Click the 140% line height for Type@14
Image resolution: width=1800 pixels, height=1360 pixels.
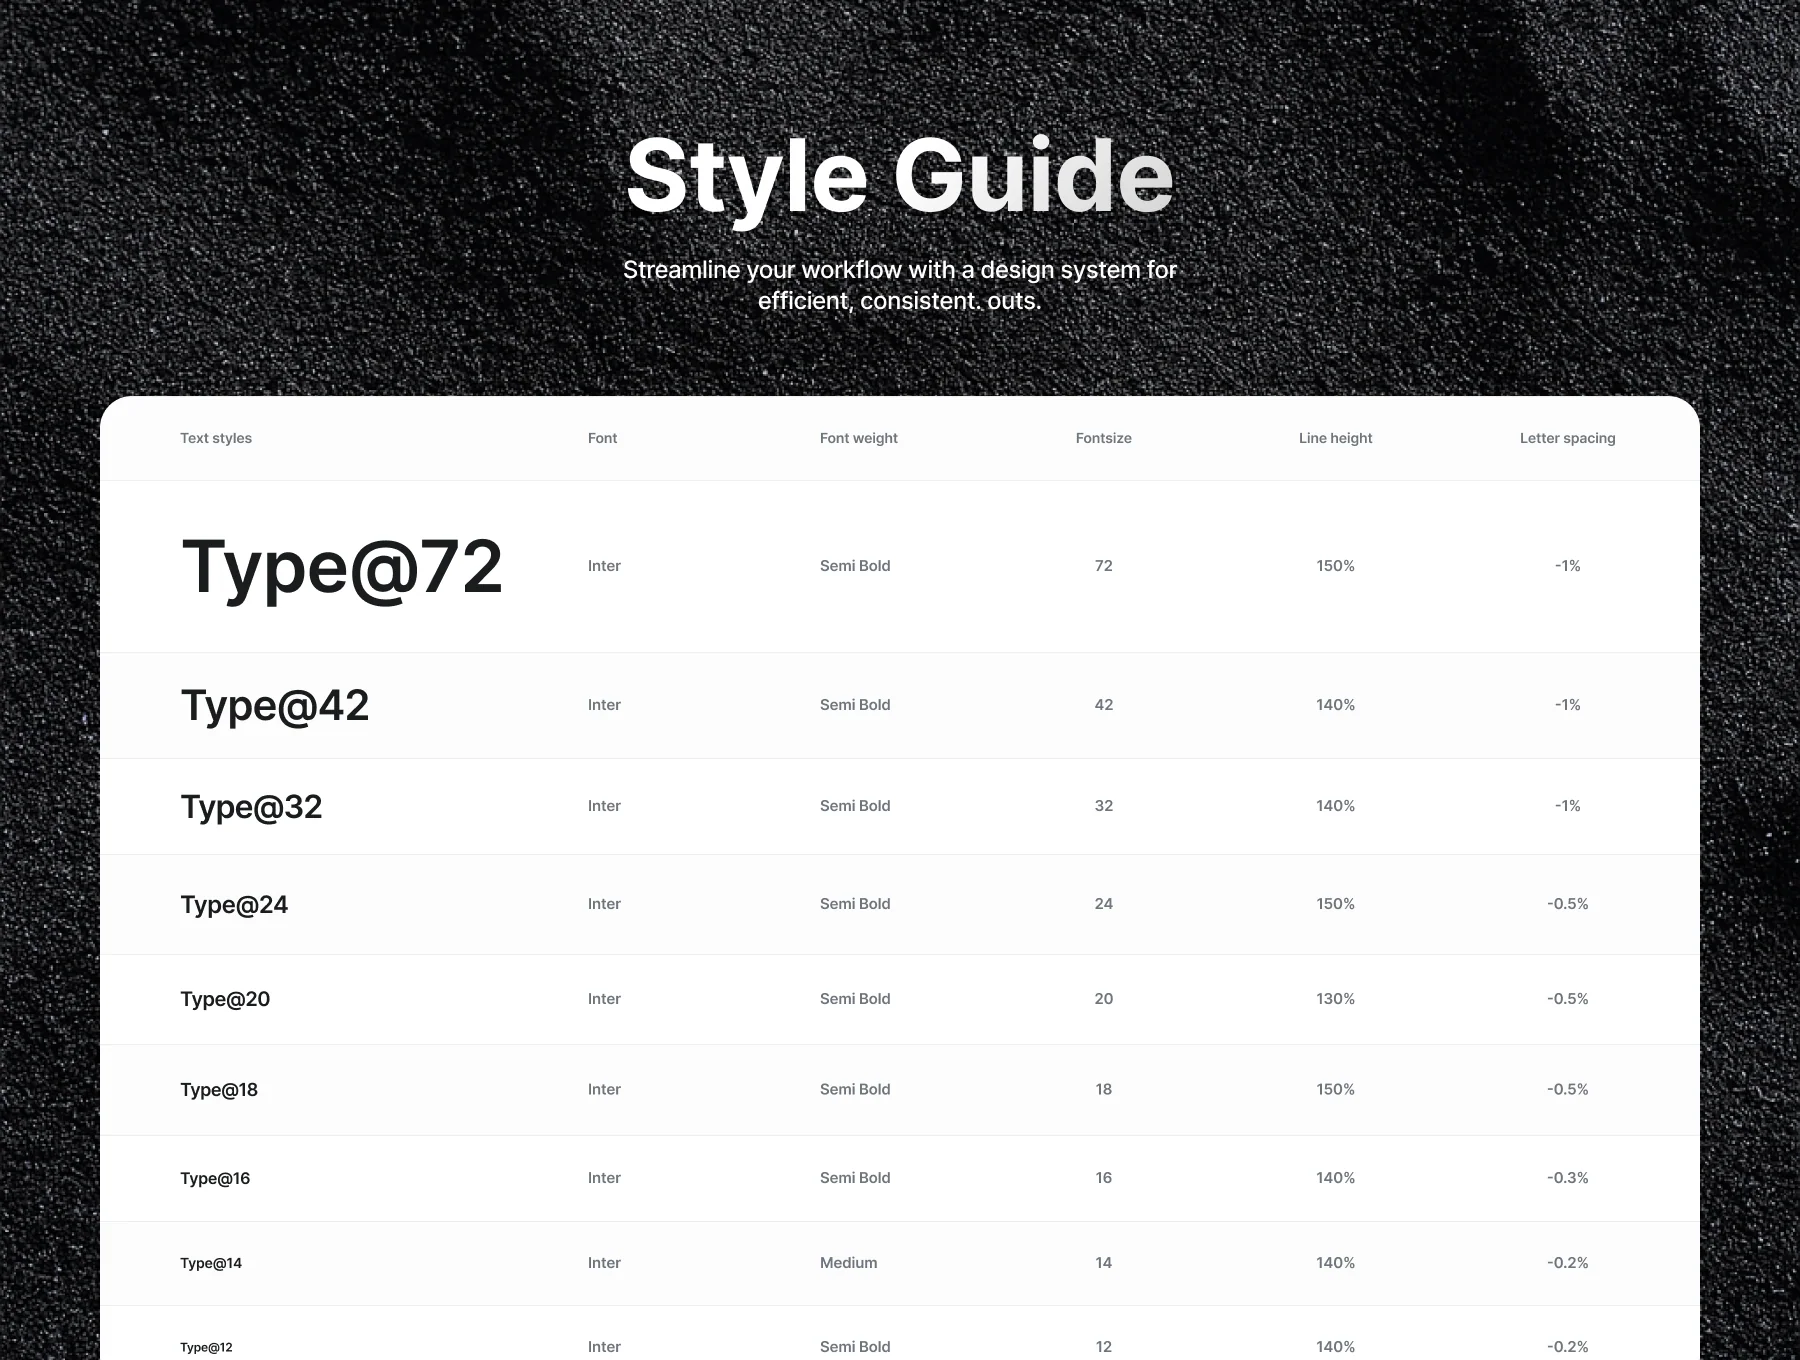[1336, 1263]
